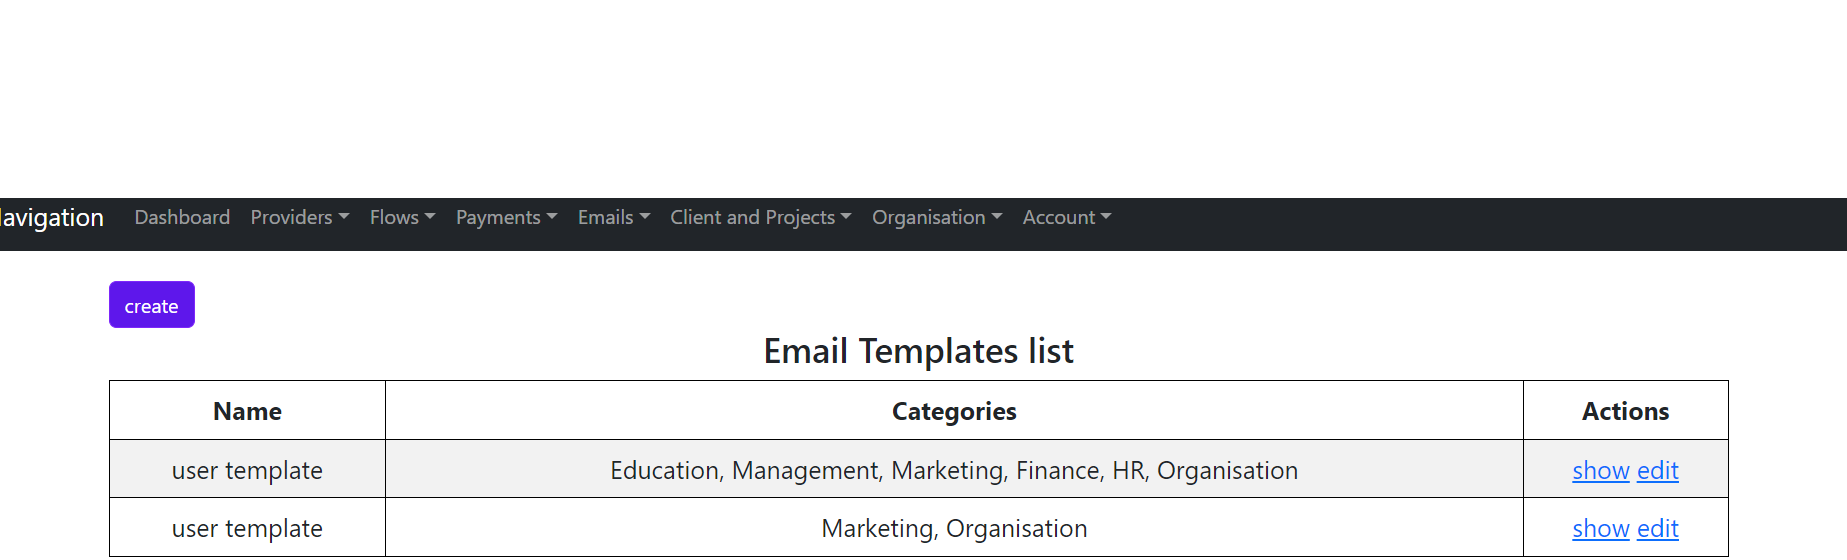Image resolution: width=1847 pixels, height=560 pixels.
Task: Expand the Flows dropdown menu
Action: (x=402, y=217)
